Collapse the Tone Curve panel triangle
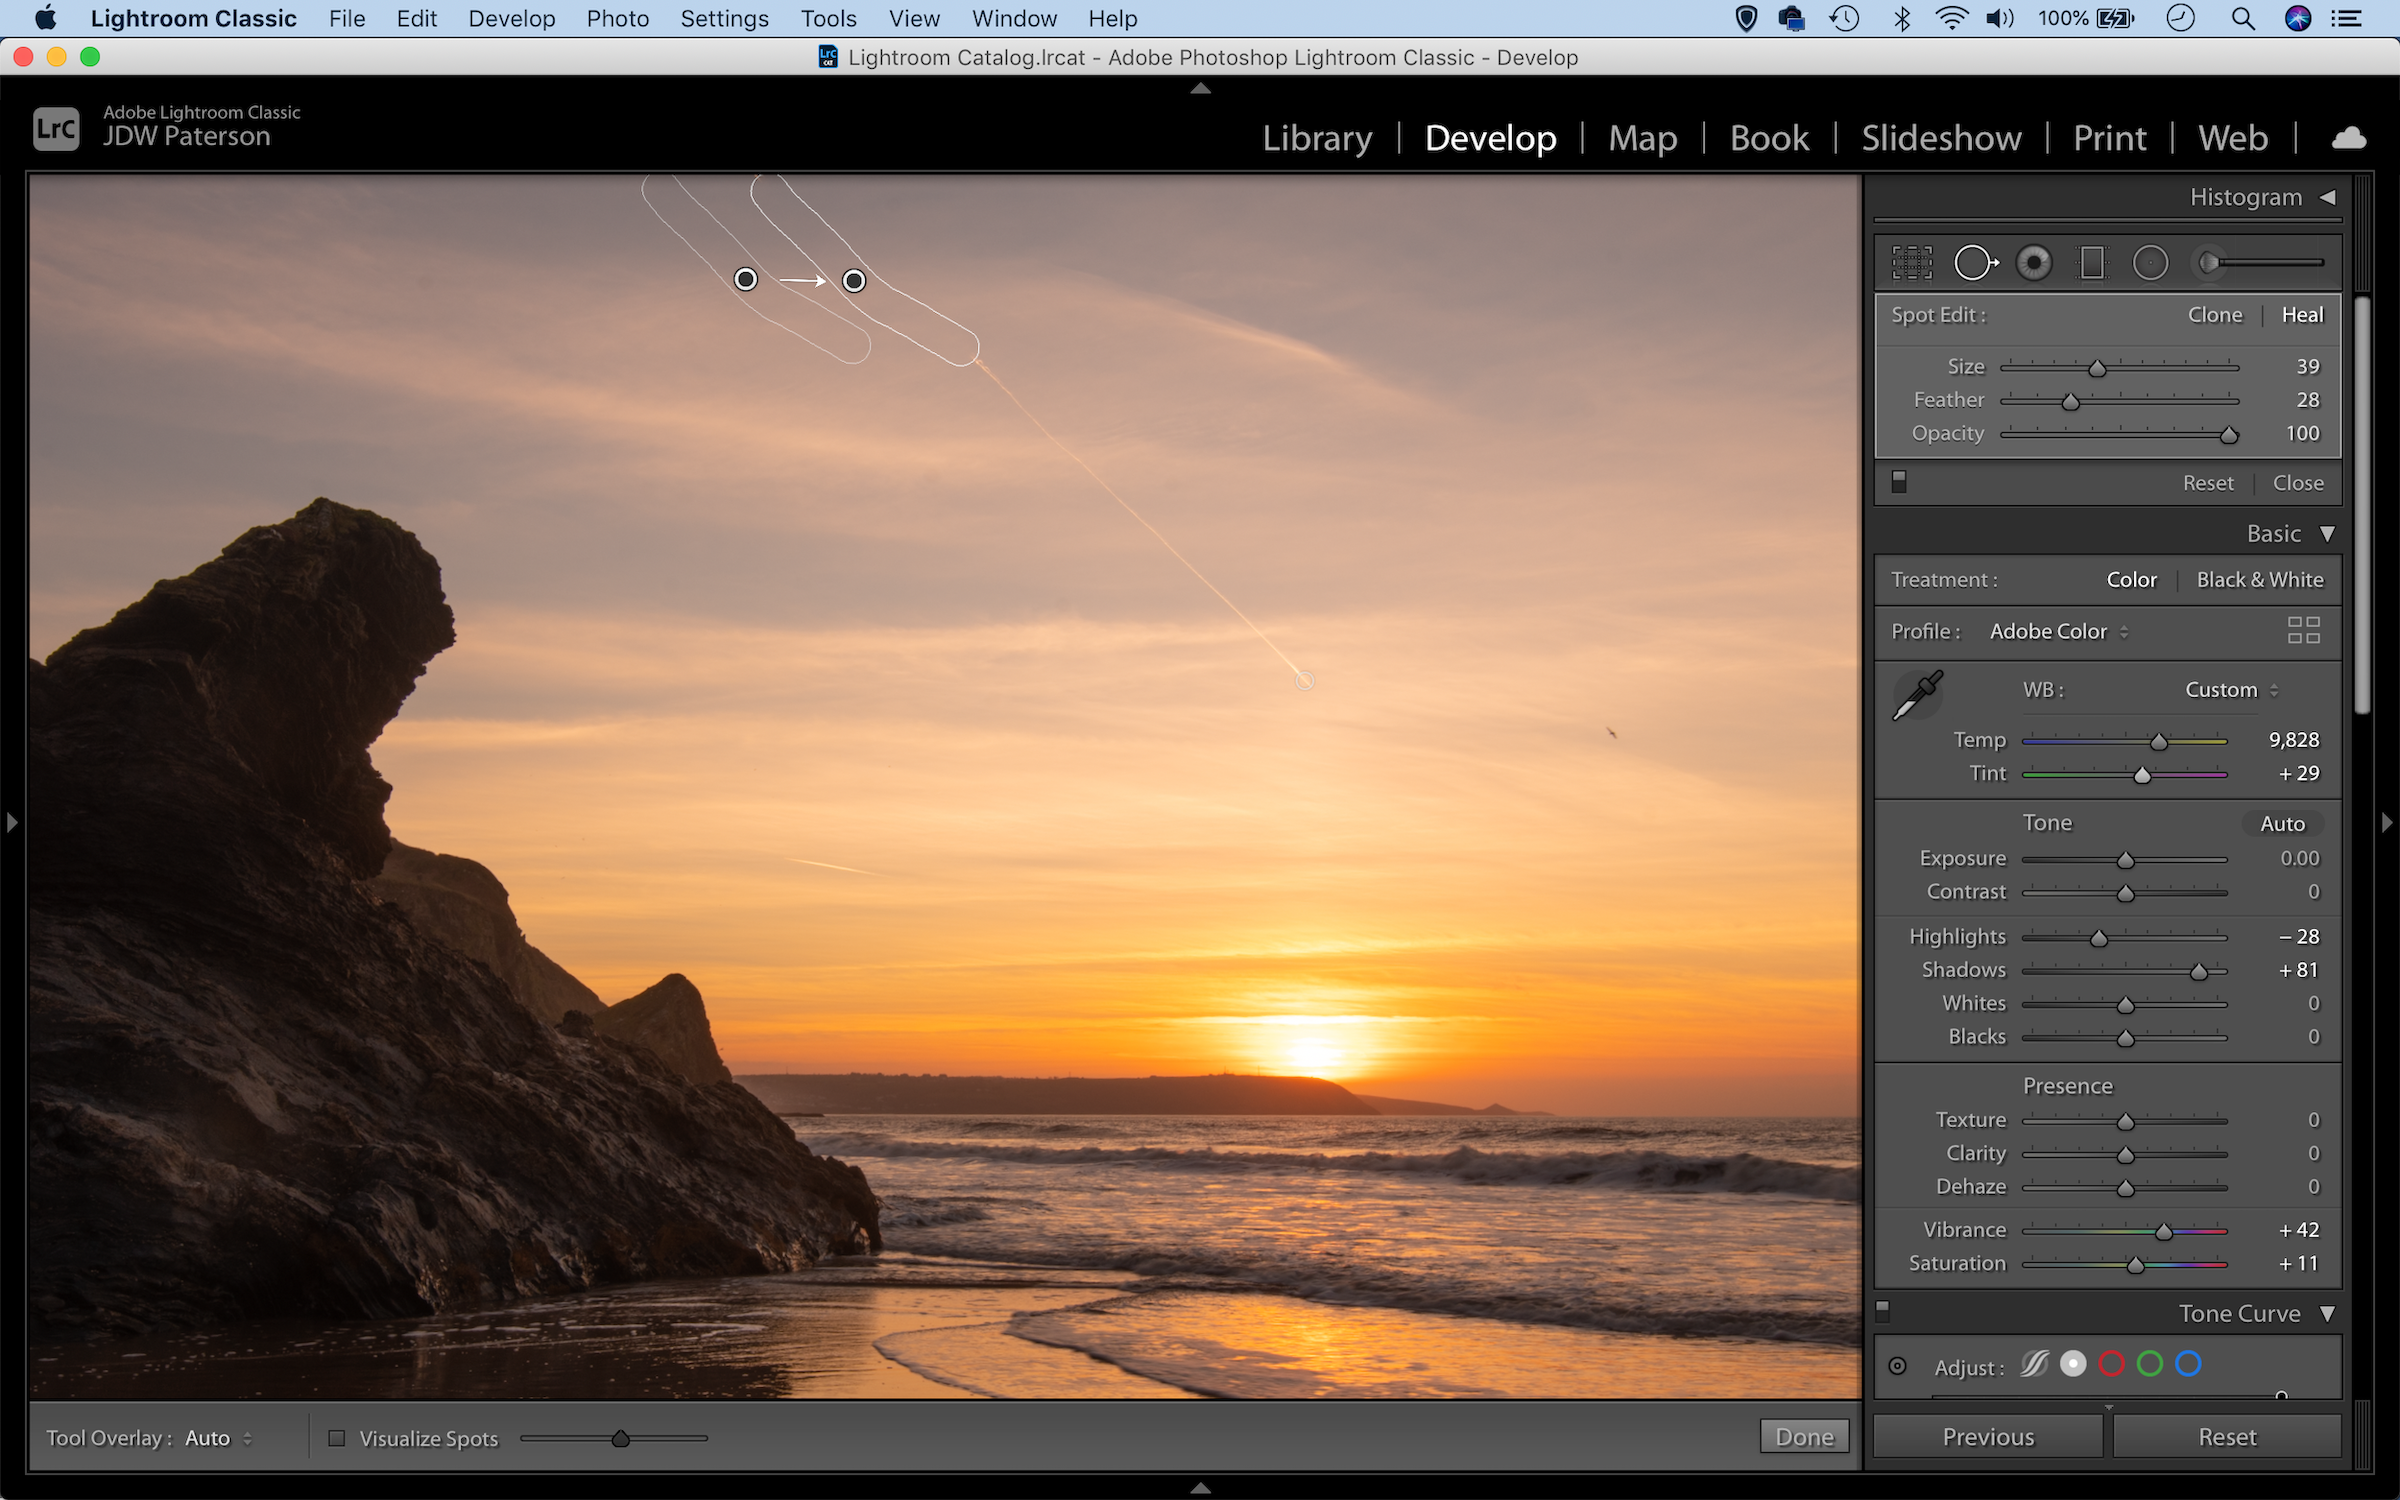 (x=2328, y=1314)
